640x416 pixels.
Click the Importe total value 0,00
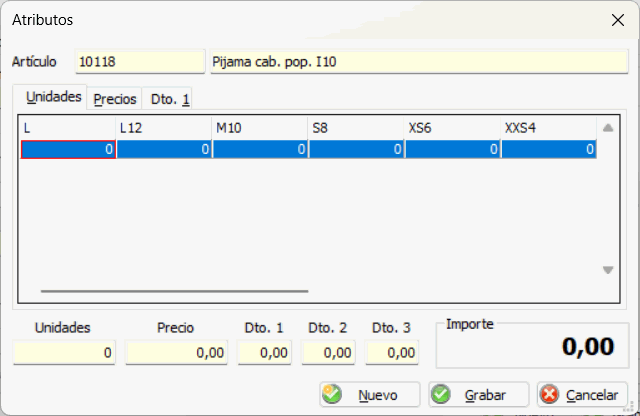(588, 347)
